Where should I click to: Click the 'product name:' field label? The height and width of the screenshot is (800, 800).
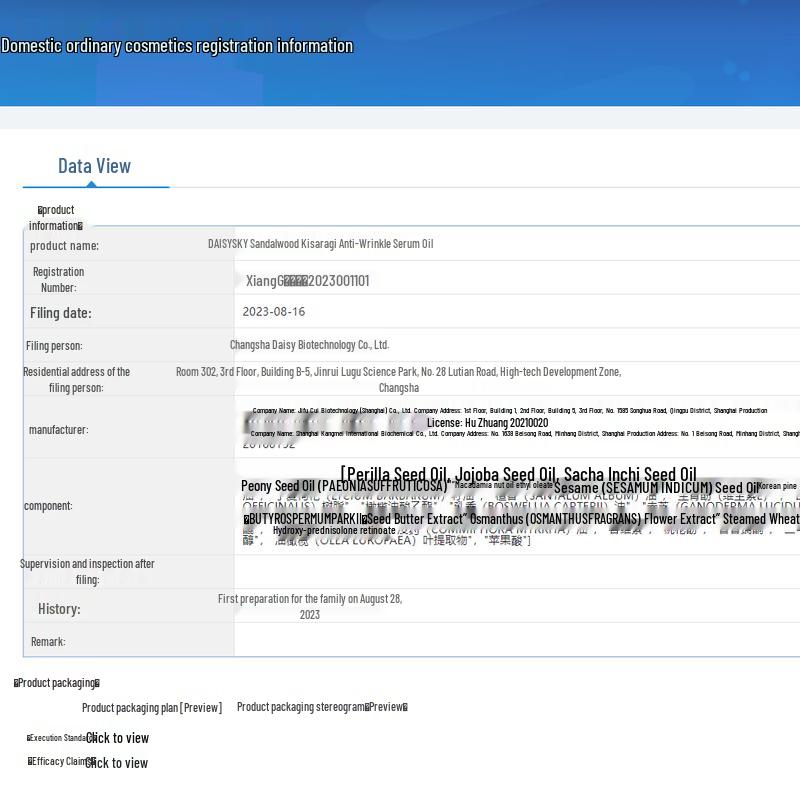click(64, 246)
